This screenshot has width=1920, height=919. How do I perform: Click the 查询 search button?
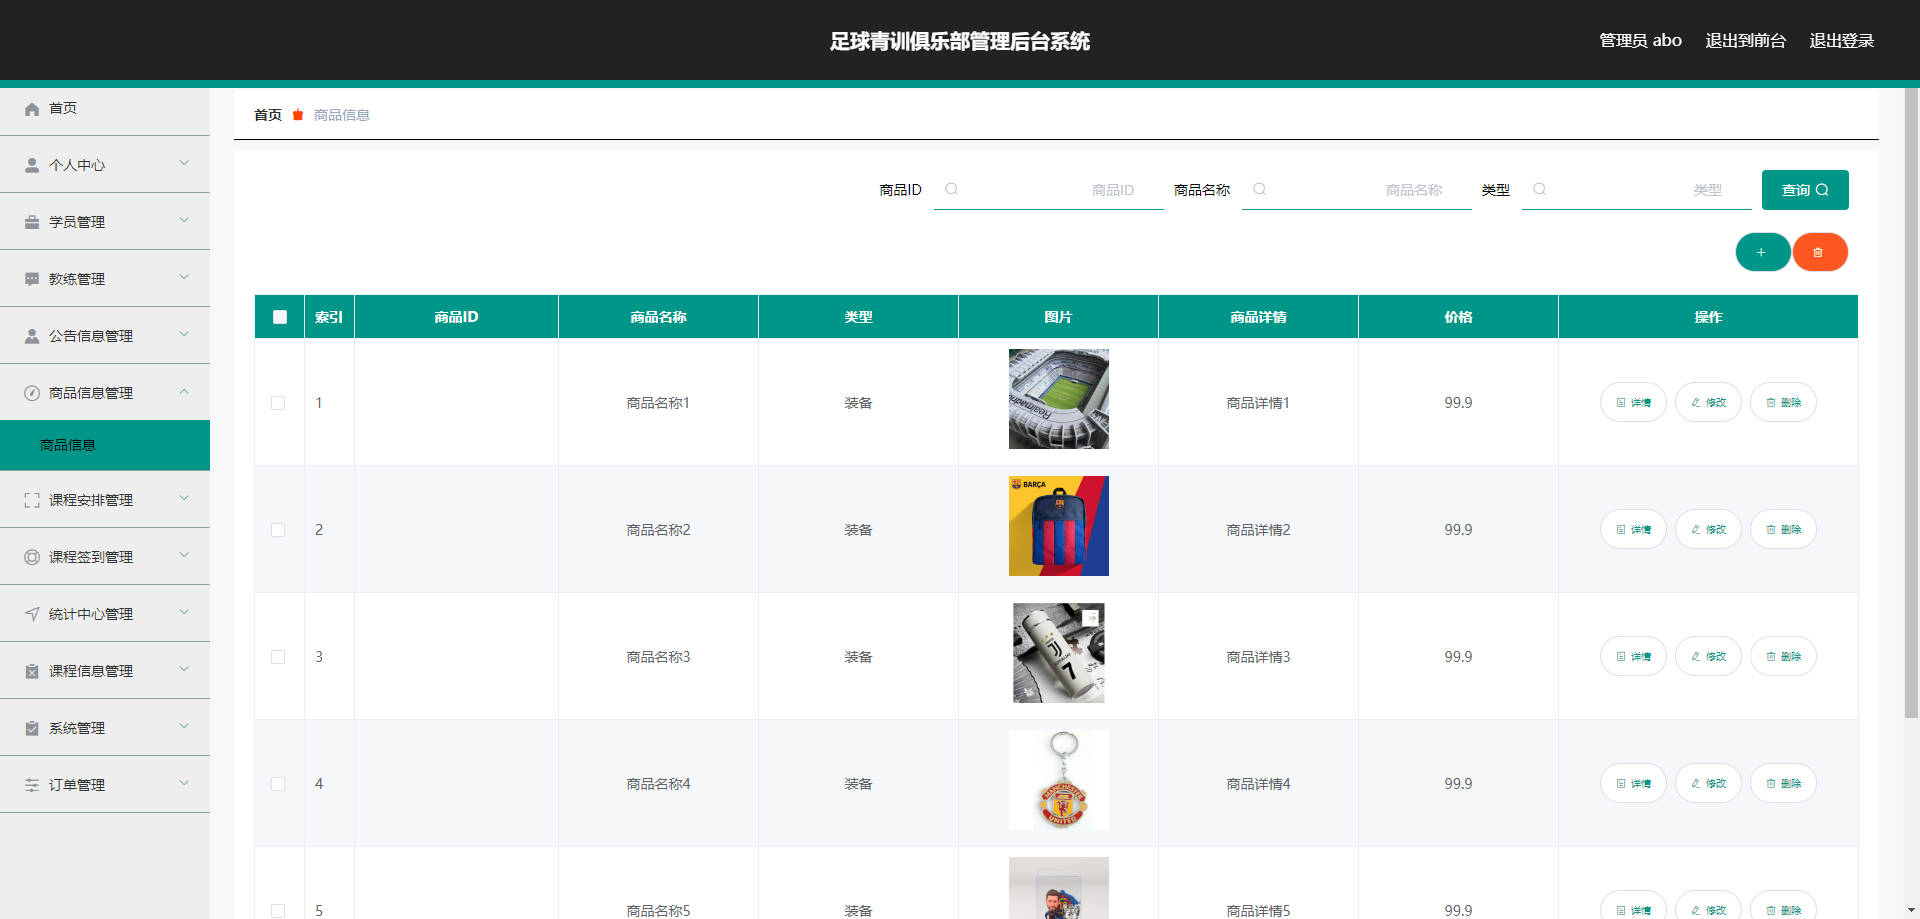pyautogui.click(x=1805, y=190)
